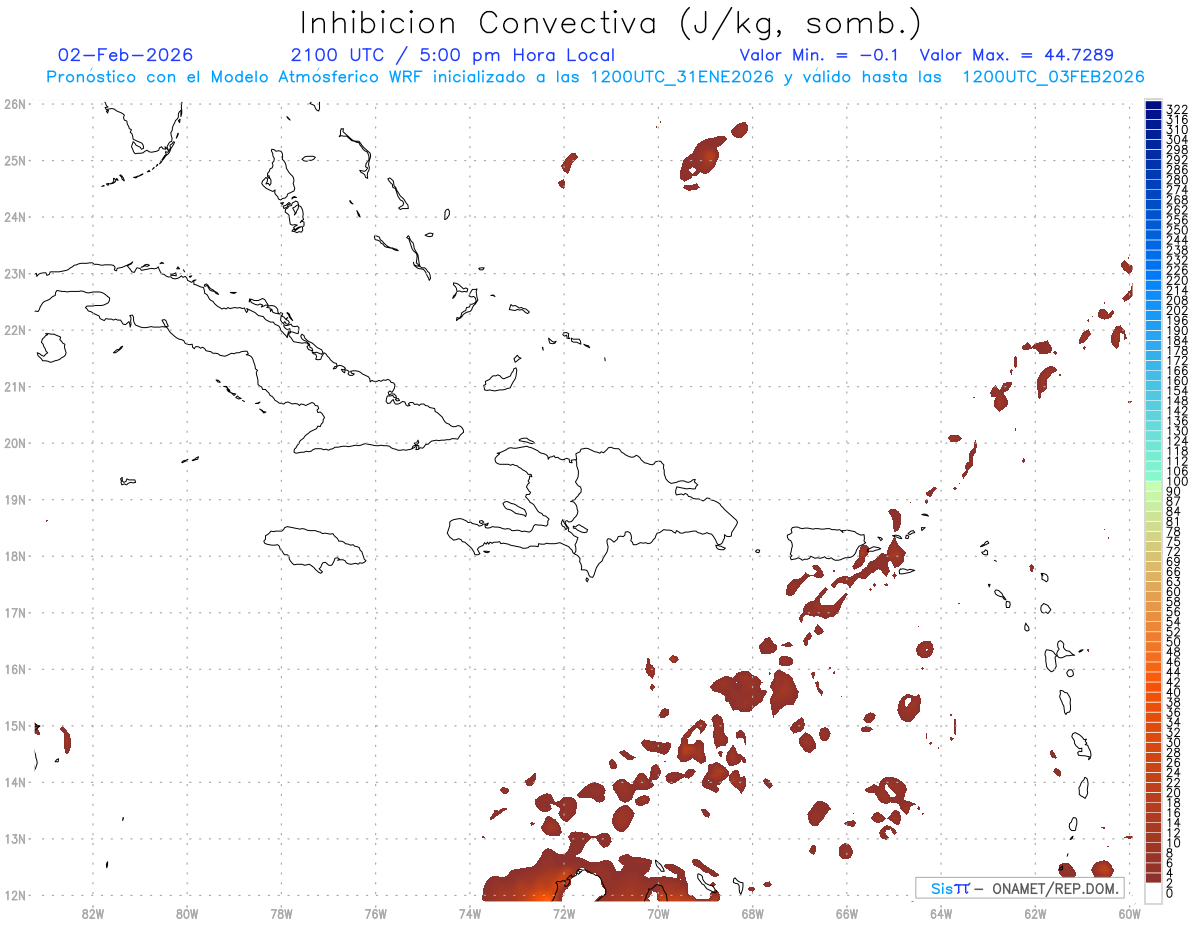Click the latitude label '16N'
This screenshot has width=1200, height=927.
tap(14, 669)
